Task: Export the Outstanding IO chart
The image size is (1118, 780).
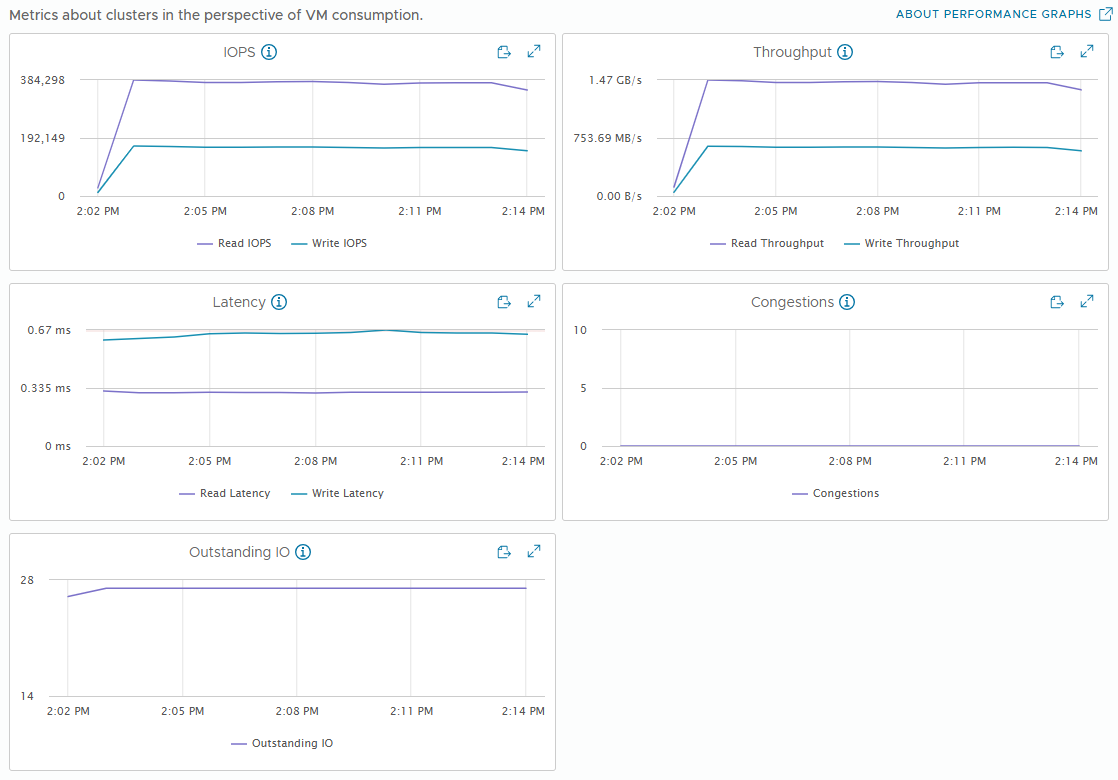Action: (x=504, y=552)
